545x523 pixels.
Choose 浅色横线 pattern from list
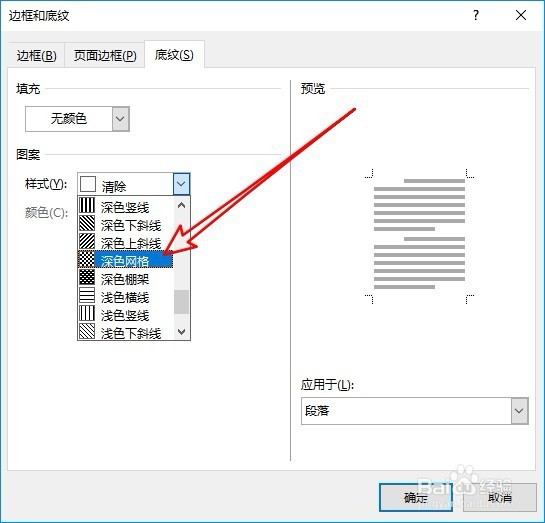[x=125, y=296]
